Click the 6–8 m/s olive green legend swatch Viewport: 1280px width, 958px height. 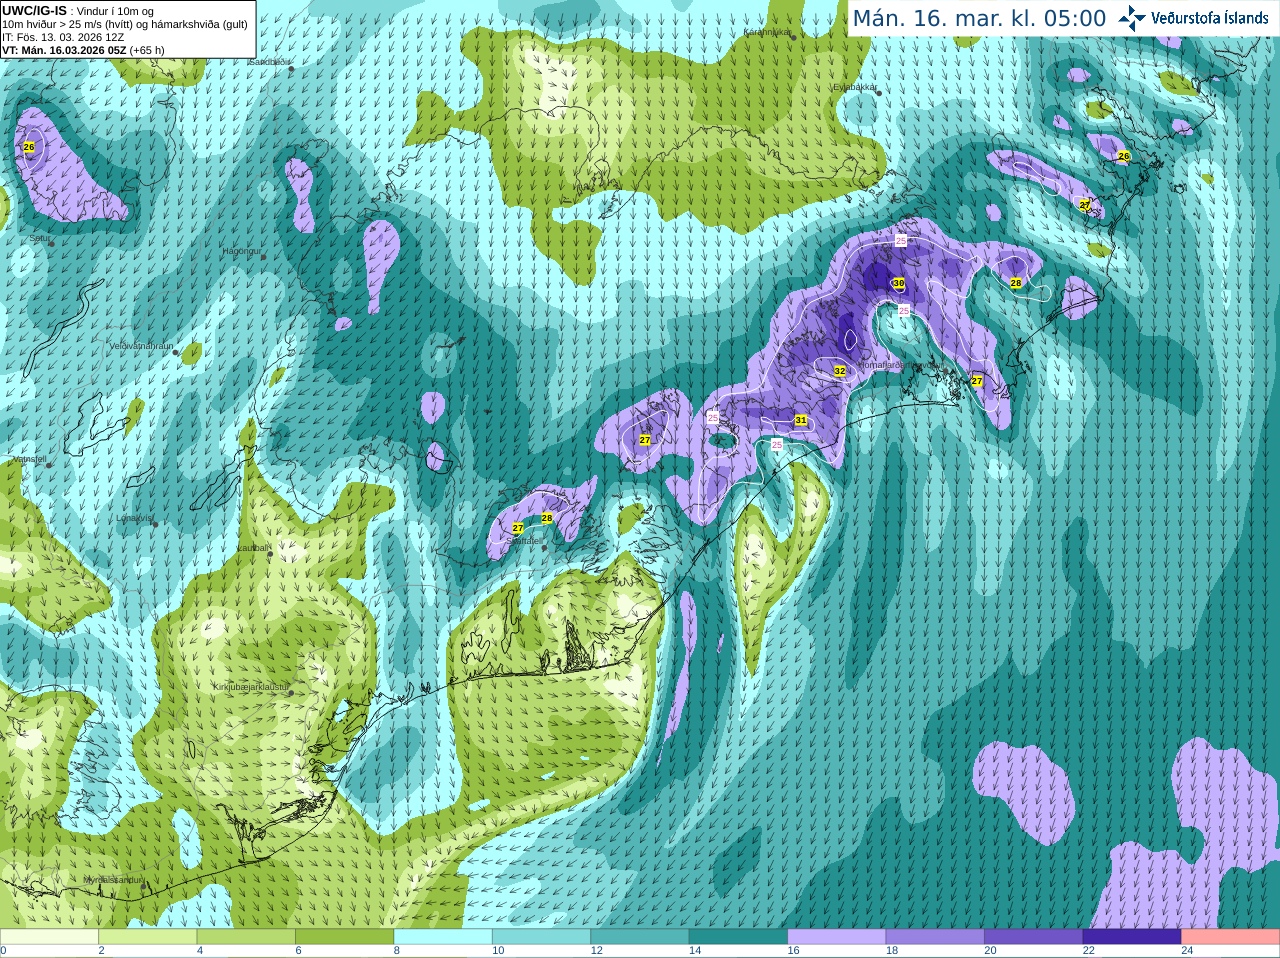point(345,937)
